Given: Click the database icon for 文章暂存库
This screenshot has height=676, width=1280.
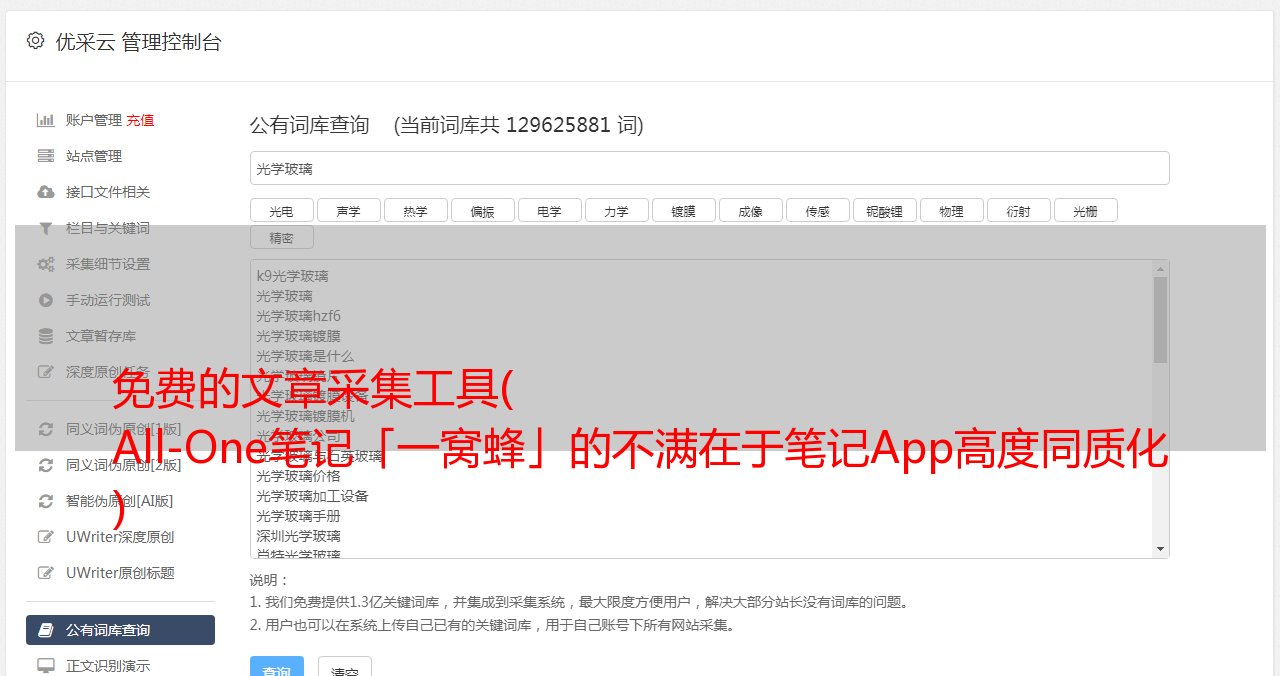Looking at the screenshot, I should pos(46,336).
